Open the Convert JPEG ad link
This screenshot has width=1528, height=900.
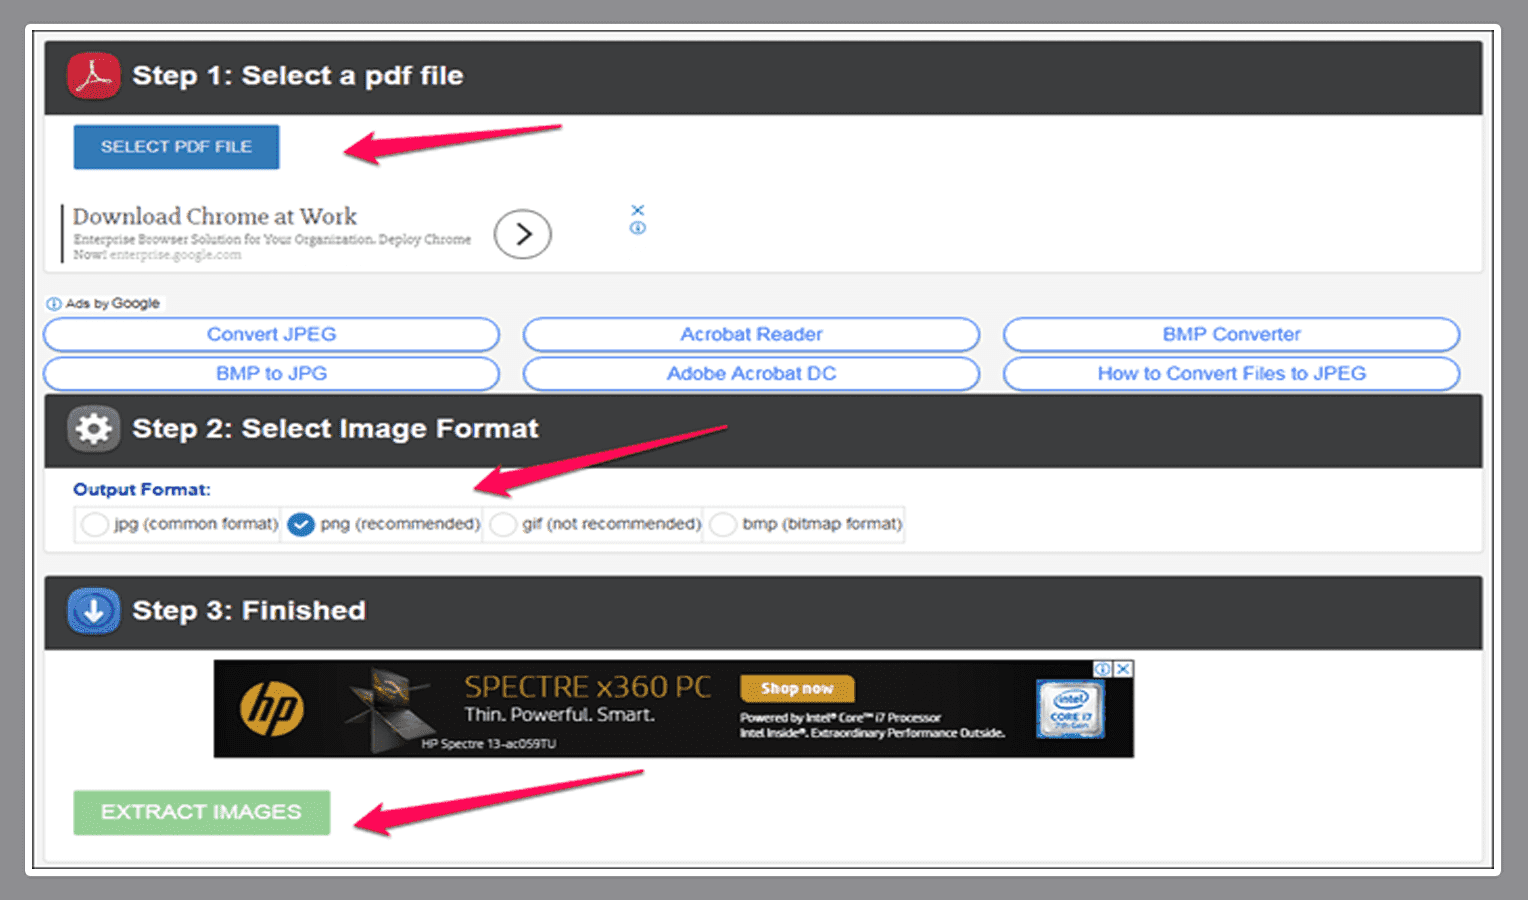click(x=271, y=335)
